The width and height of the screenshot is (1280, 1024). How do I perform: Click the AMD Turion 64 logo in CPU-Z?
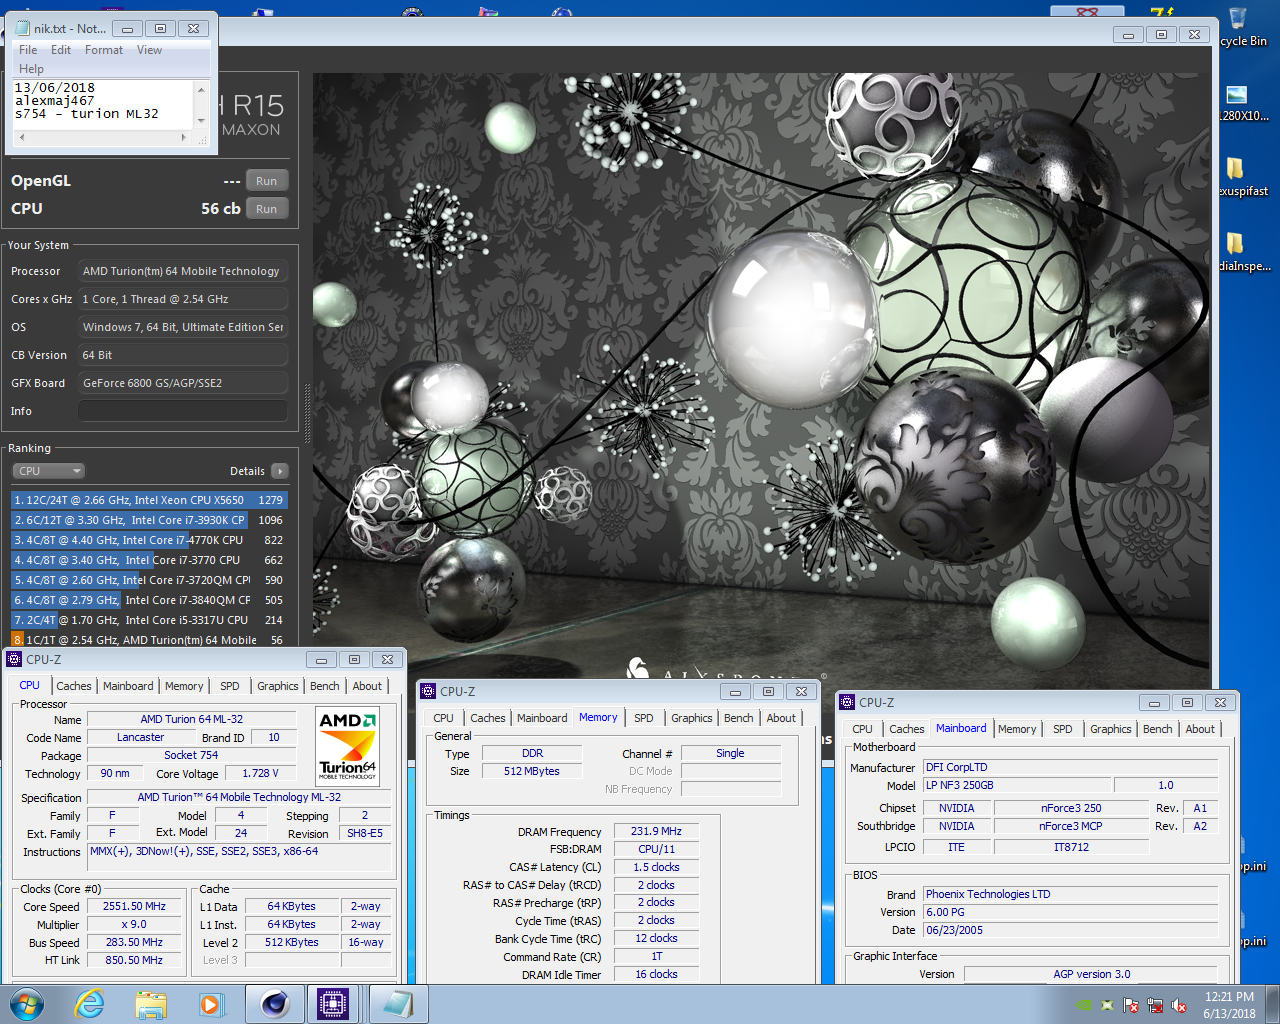(x=348, y=745)
